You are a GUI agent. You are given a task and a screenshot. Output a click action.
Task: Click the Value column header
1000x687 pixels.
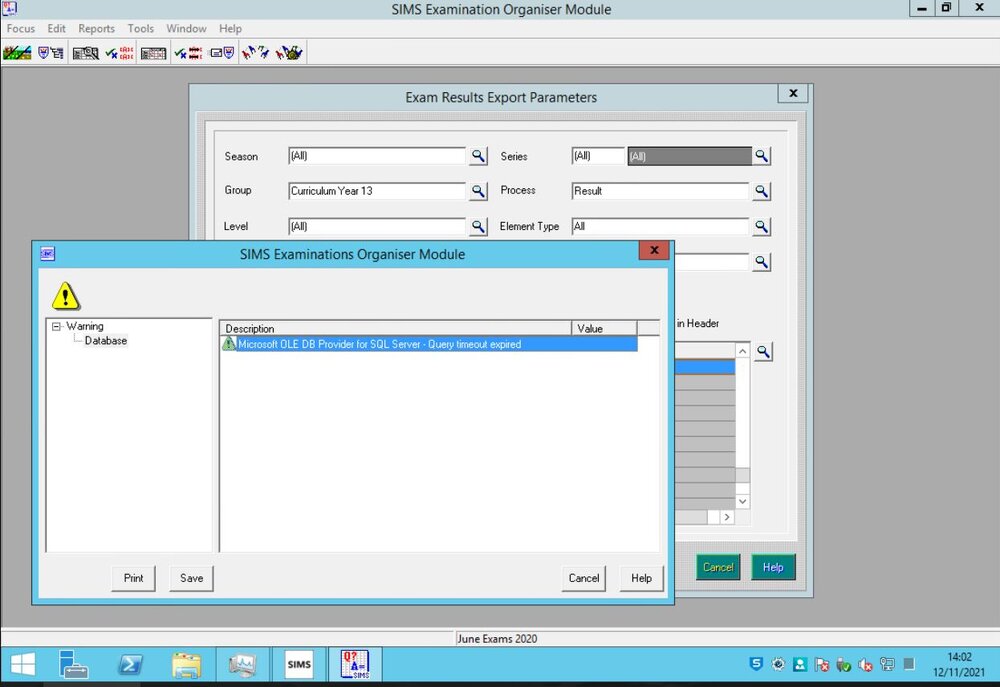[604, 329]
